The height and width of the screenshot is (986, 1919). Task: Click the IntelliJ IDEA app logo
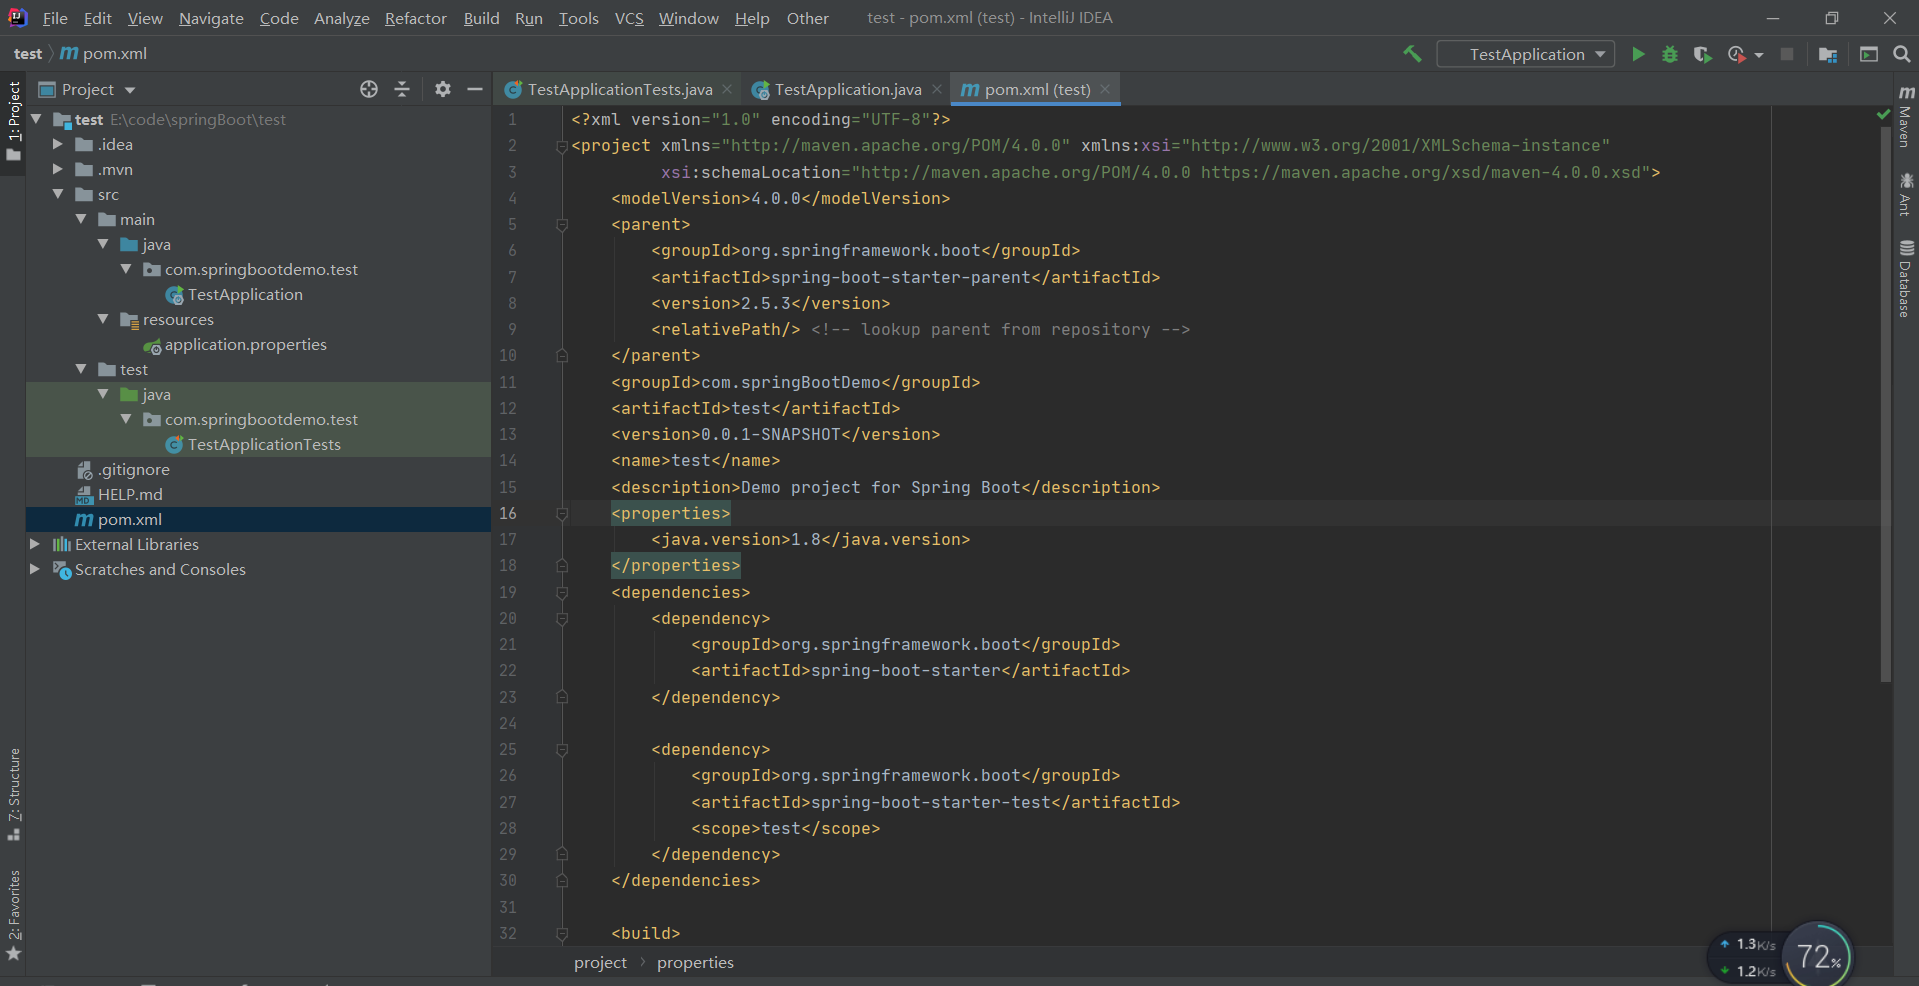[17, 17]
